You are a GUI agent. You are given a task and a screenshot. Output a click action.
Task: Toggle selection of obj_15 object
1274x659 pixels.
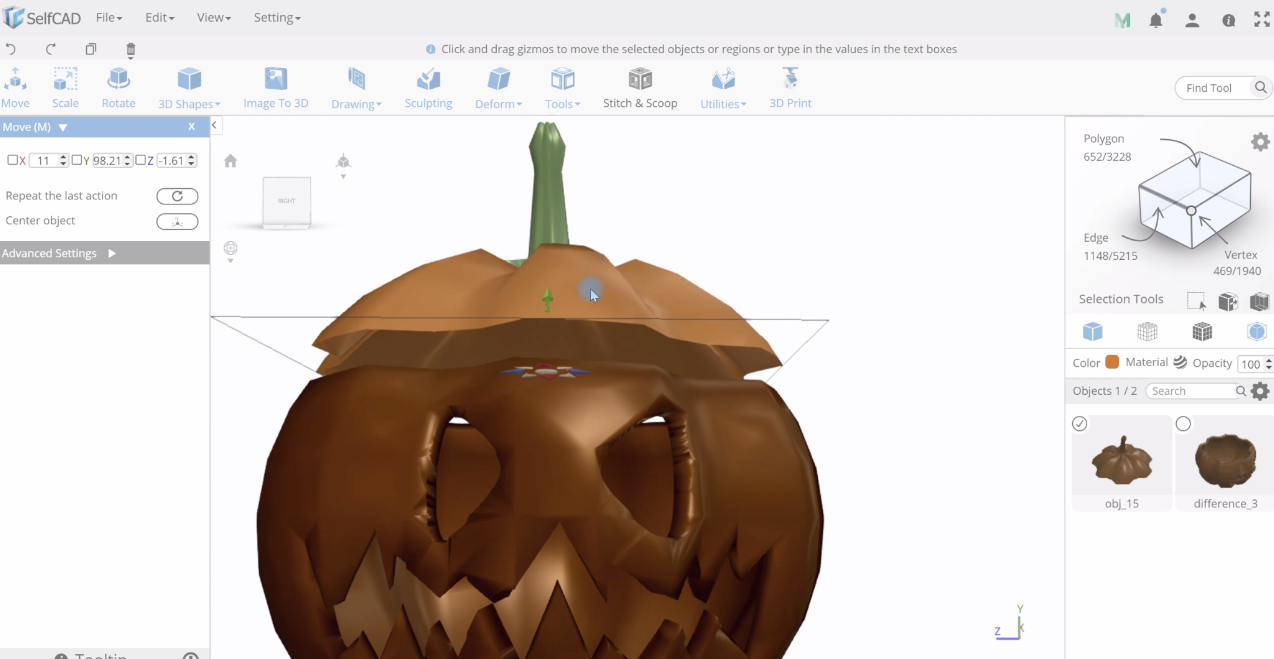[x=1080, y=424]
